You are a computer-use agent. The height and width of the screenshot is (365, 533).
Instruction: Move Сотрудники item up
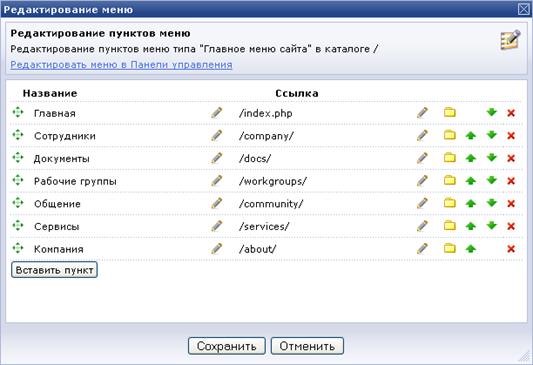click(x=470, y=135)
